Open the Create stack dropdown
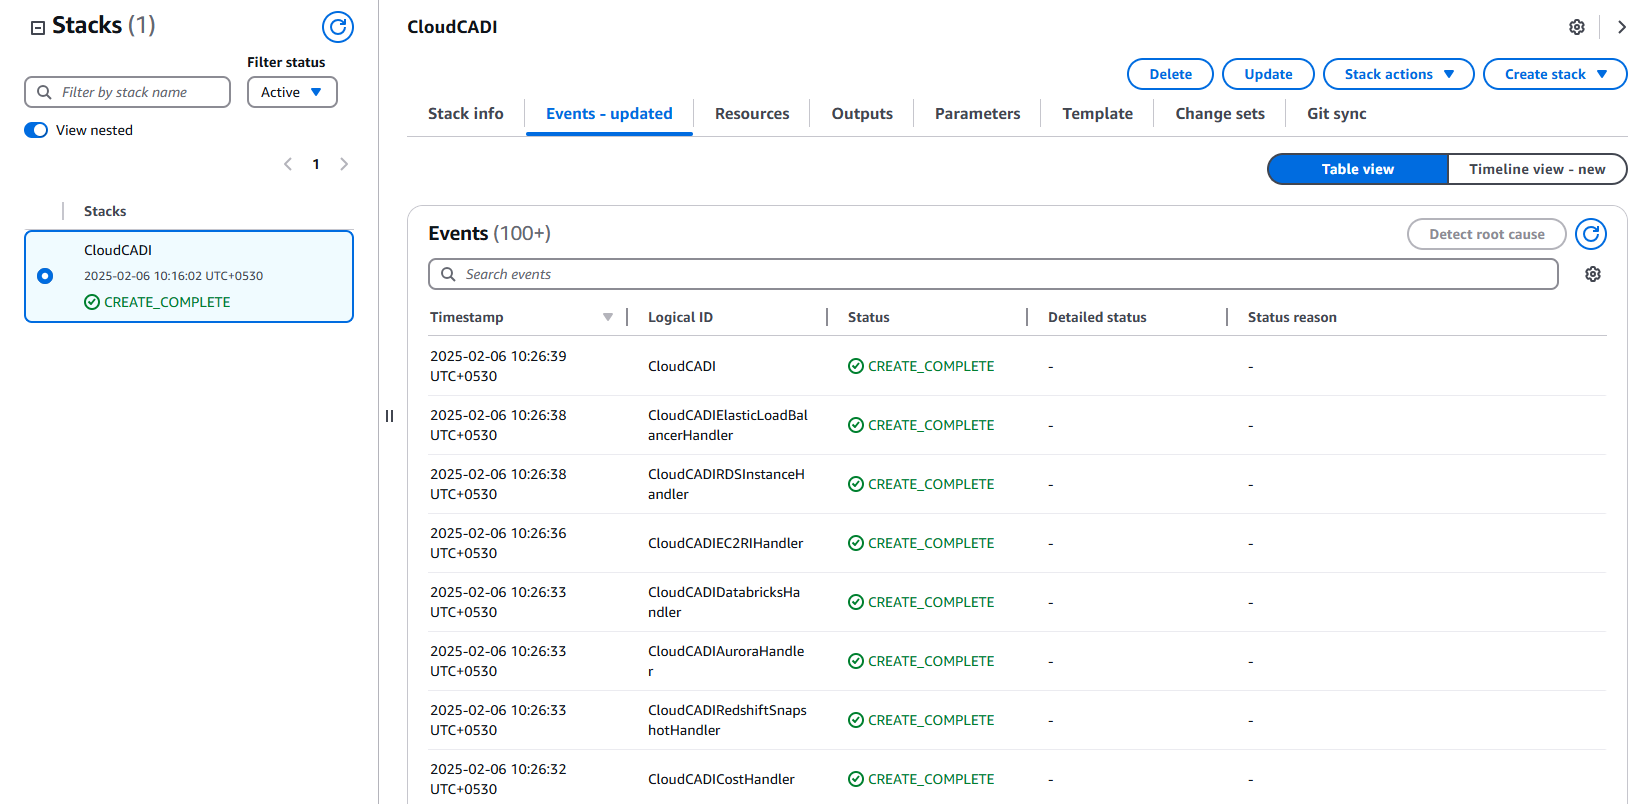 click(x=1555, y=74)
